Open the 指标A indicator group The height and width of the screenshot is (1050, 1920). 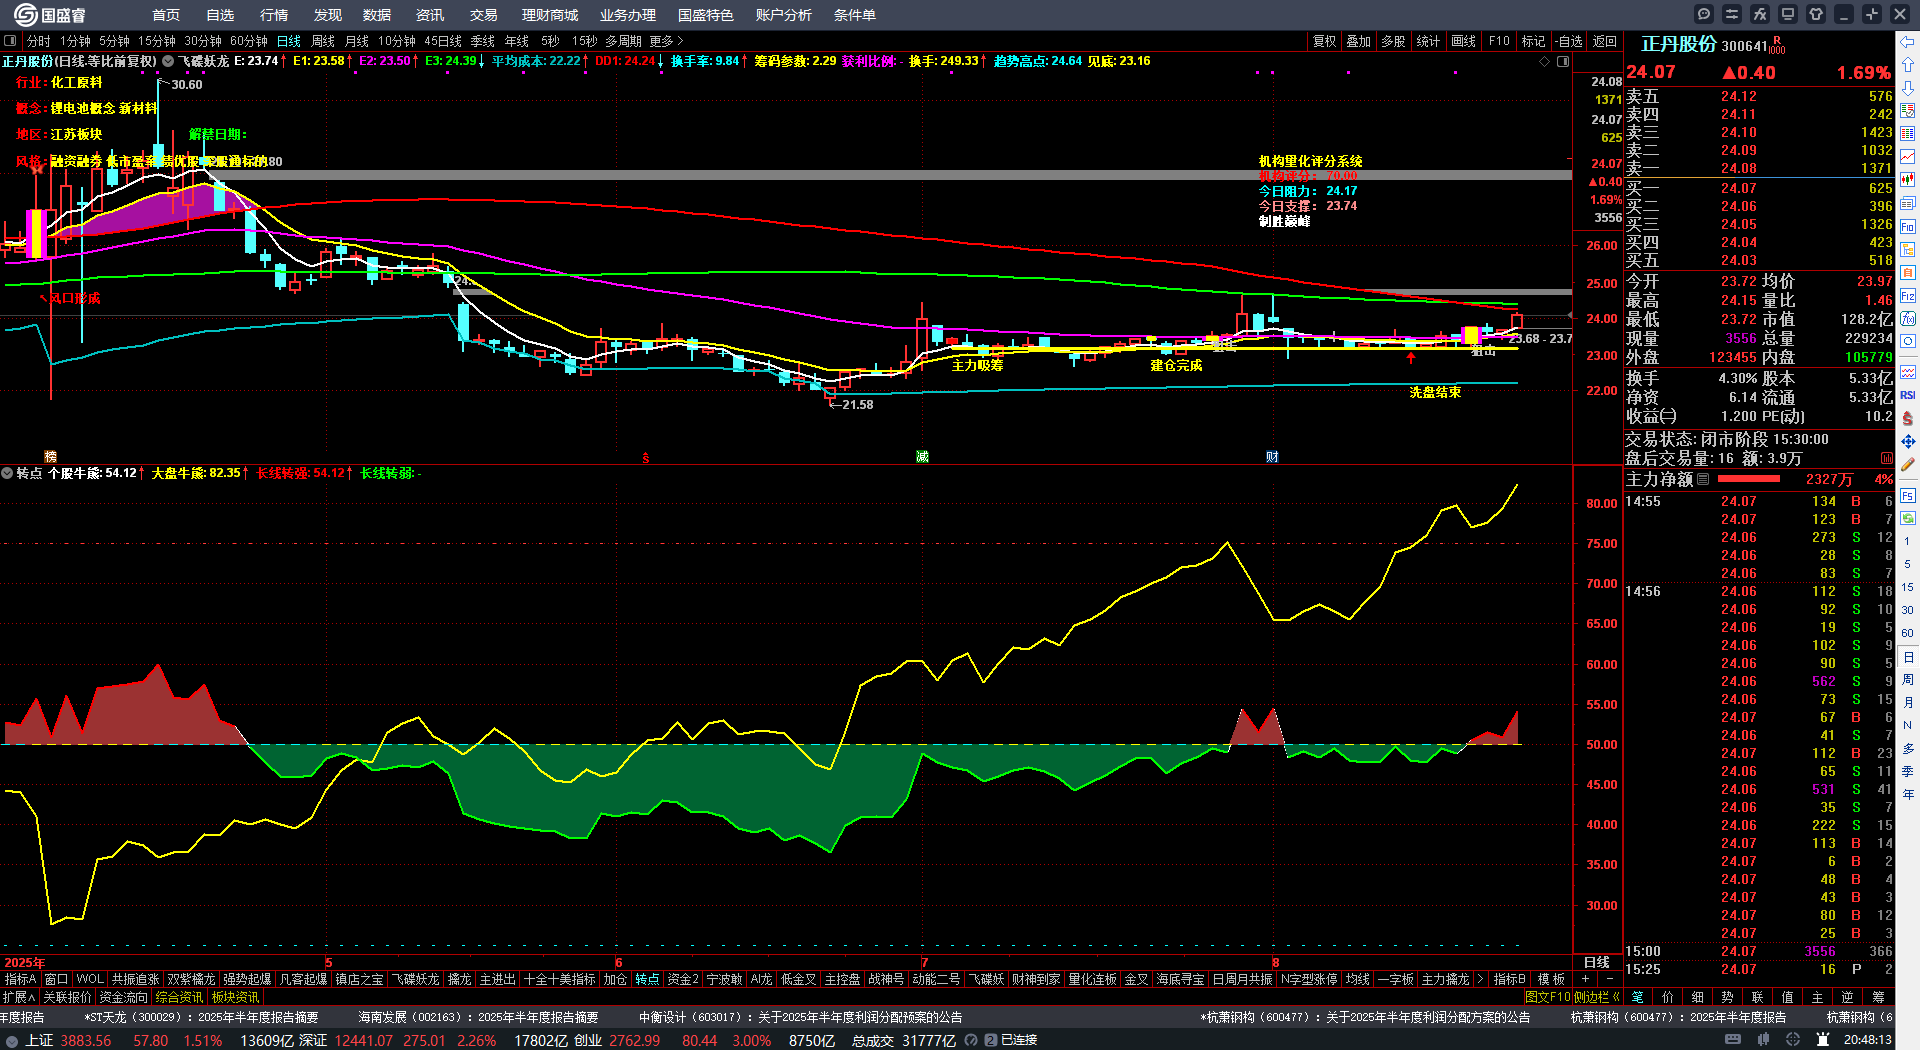(20, 979)
